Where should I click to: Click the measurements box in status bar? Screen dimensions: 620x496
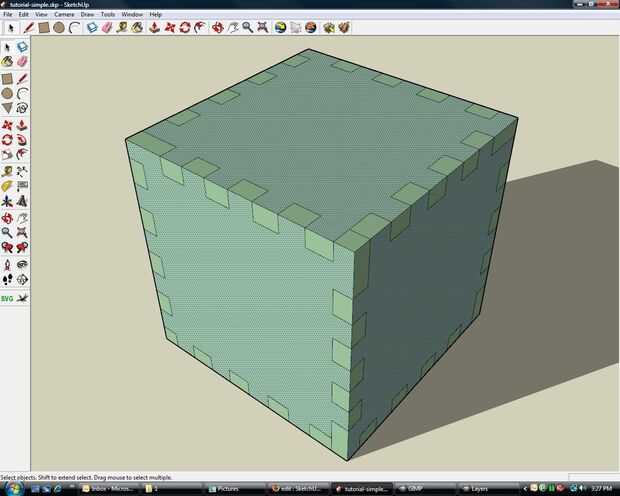click(x=594, y=477)
